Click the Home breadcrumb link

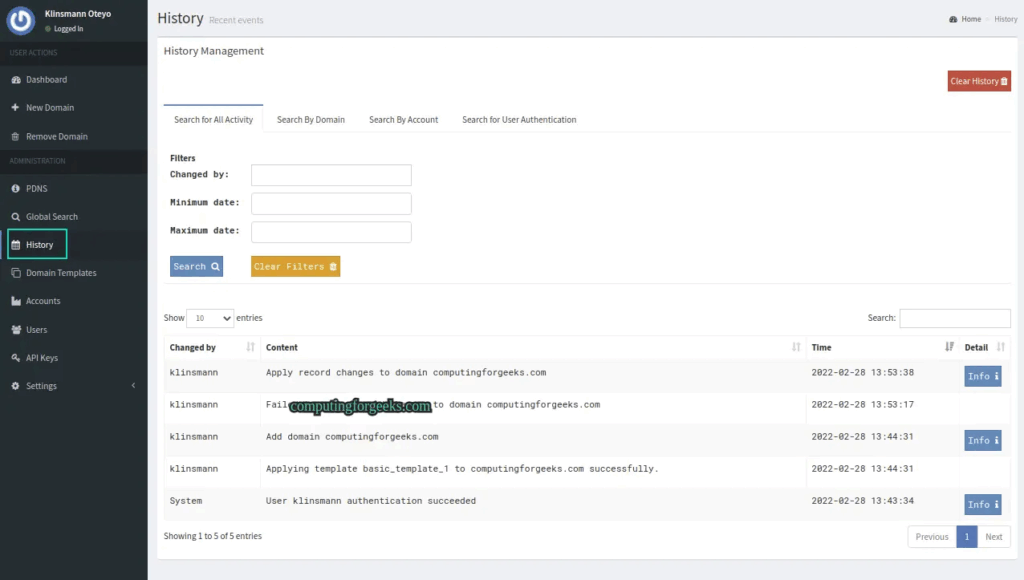971,19
